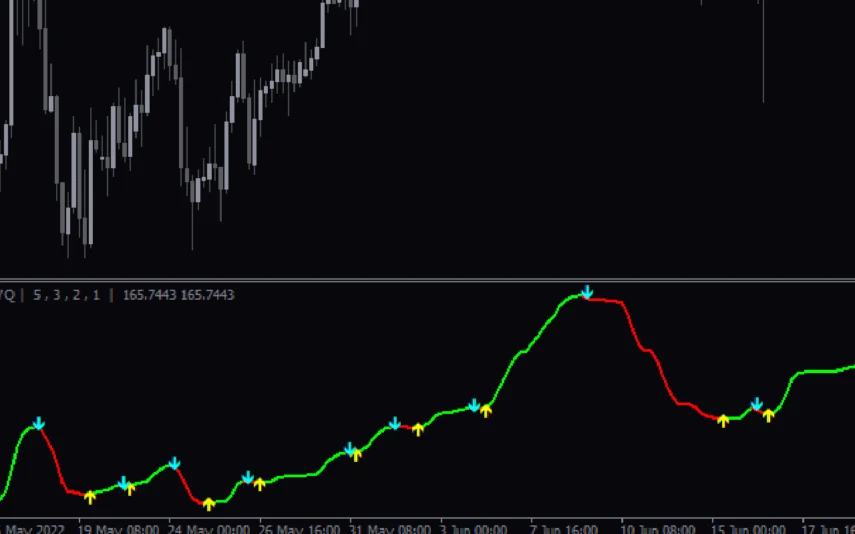Click the yellow up arrow above 24 May 00:00 label

tap(209, 503)
